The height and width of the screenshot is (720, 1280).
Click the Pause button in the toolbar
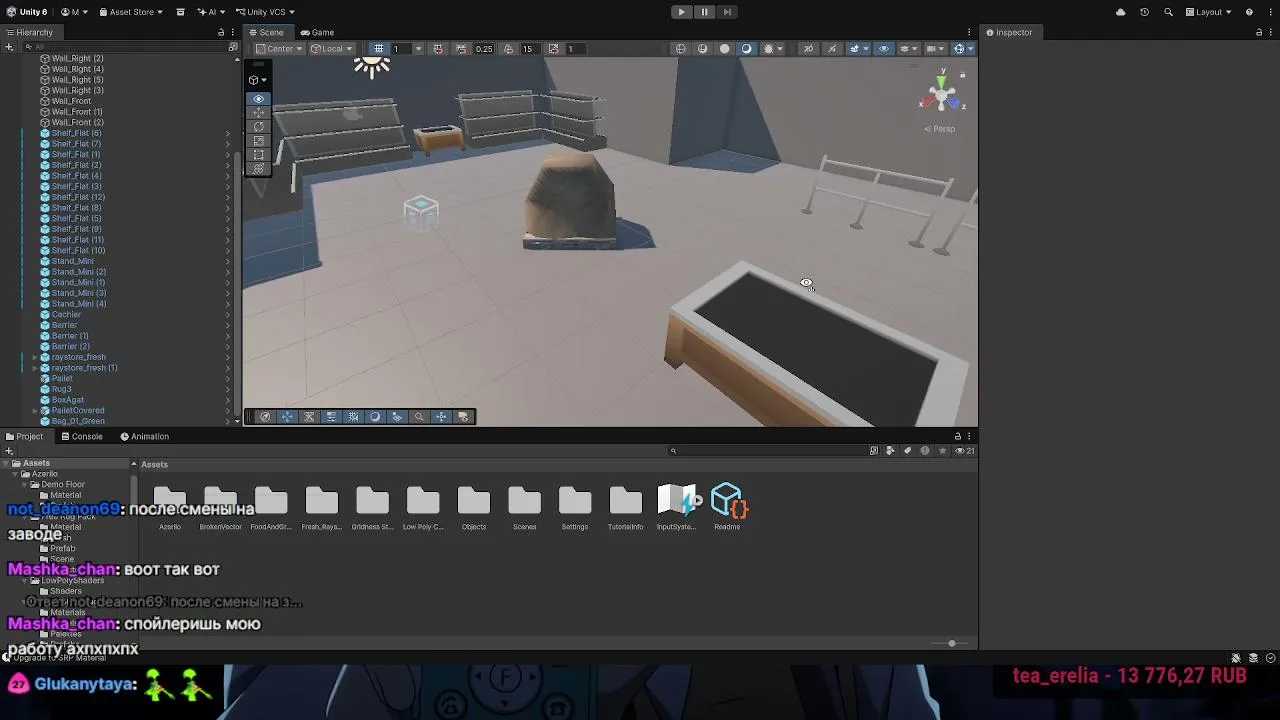click(x=704, y=12)
